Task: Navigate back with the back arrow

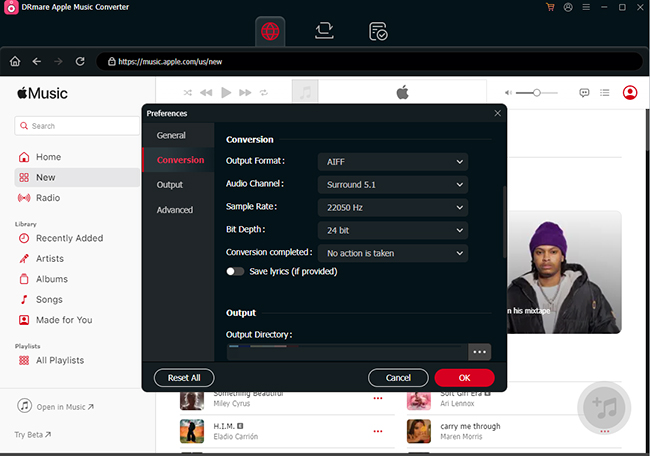Action: pyautogui.click(x=37, y=62)
